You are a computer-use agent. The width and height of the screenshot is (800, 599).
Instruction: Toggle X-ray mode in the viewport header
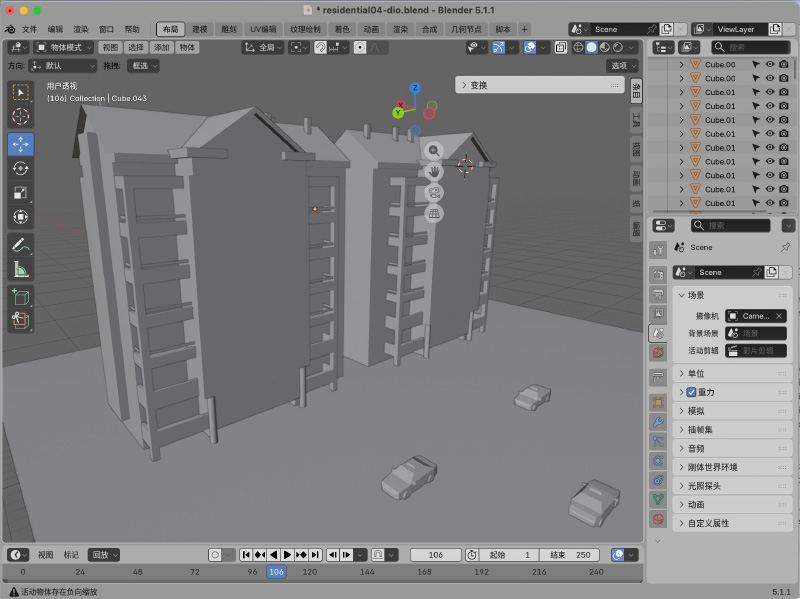(x=561, y=47)
